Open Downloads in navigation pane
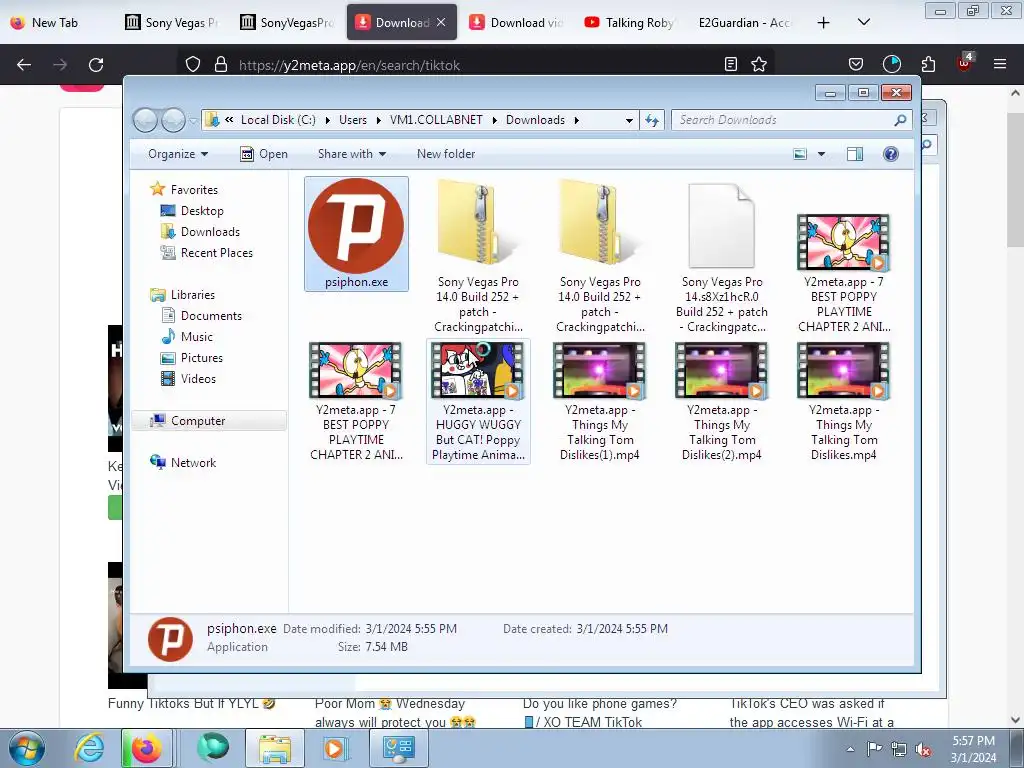The width and height of the screenshot is (1024, 768). coord(210,232)
